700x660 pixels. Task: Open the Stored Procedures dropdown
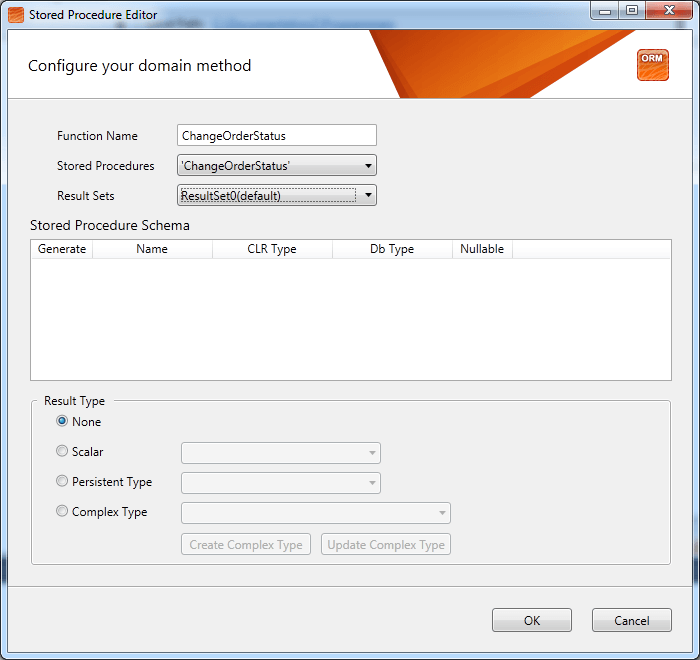[277, 166]
